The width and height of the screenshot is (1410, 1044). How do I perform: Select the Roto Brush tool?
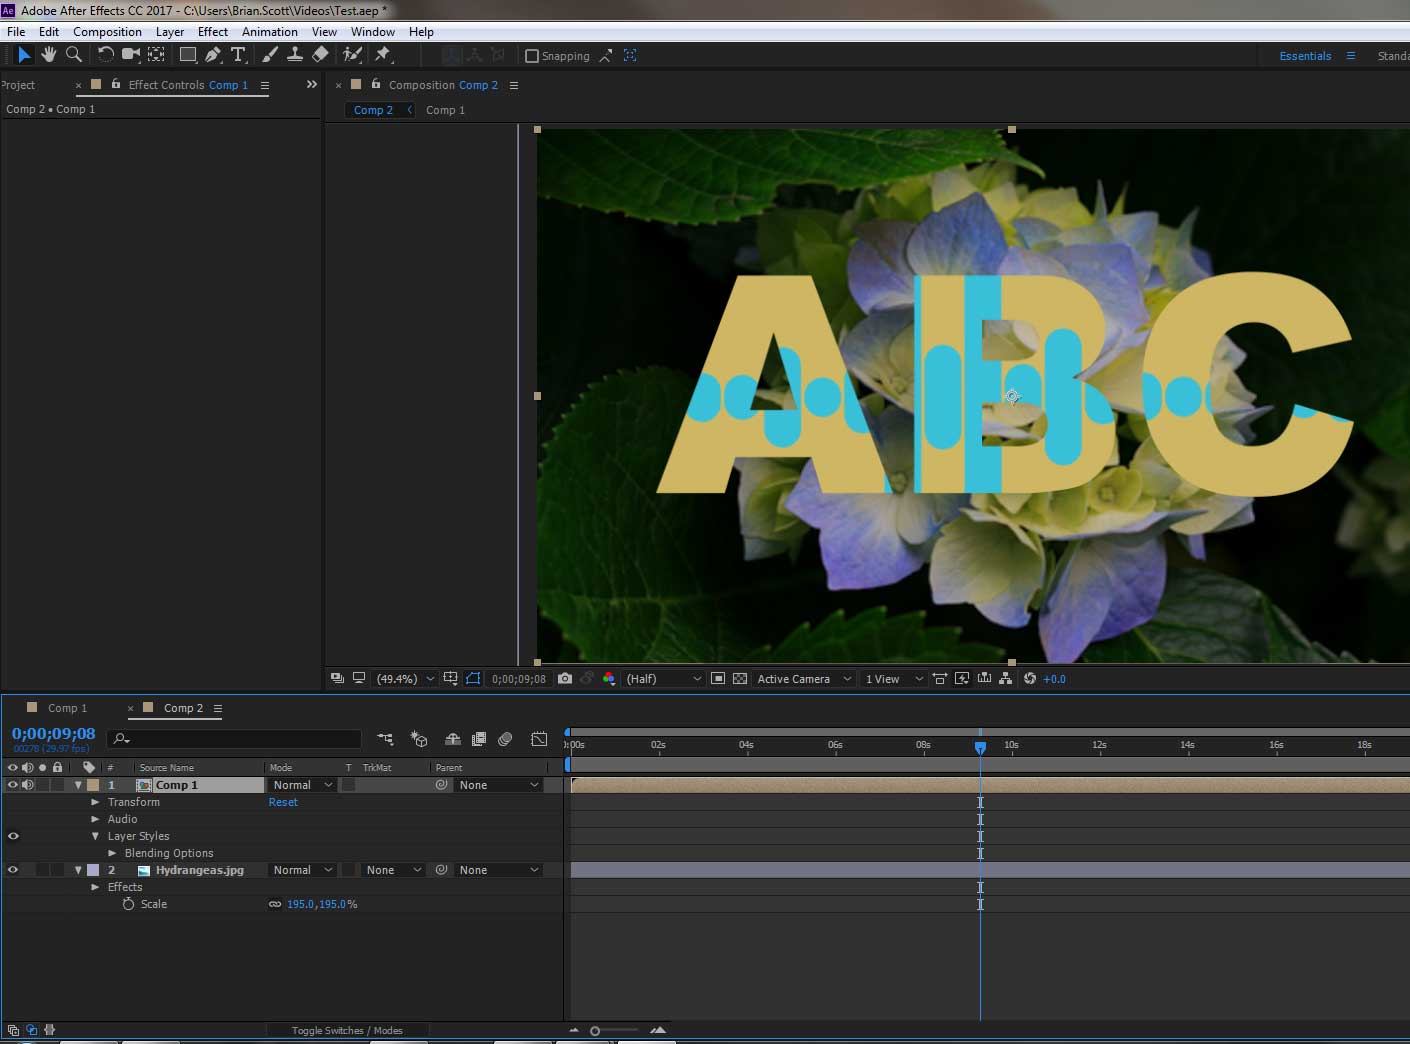click(x=352, y=55)
